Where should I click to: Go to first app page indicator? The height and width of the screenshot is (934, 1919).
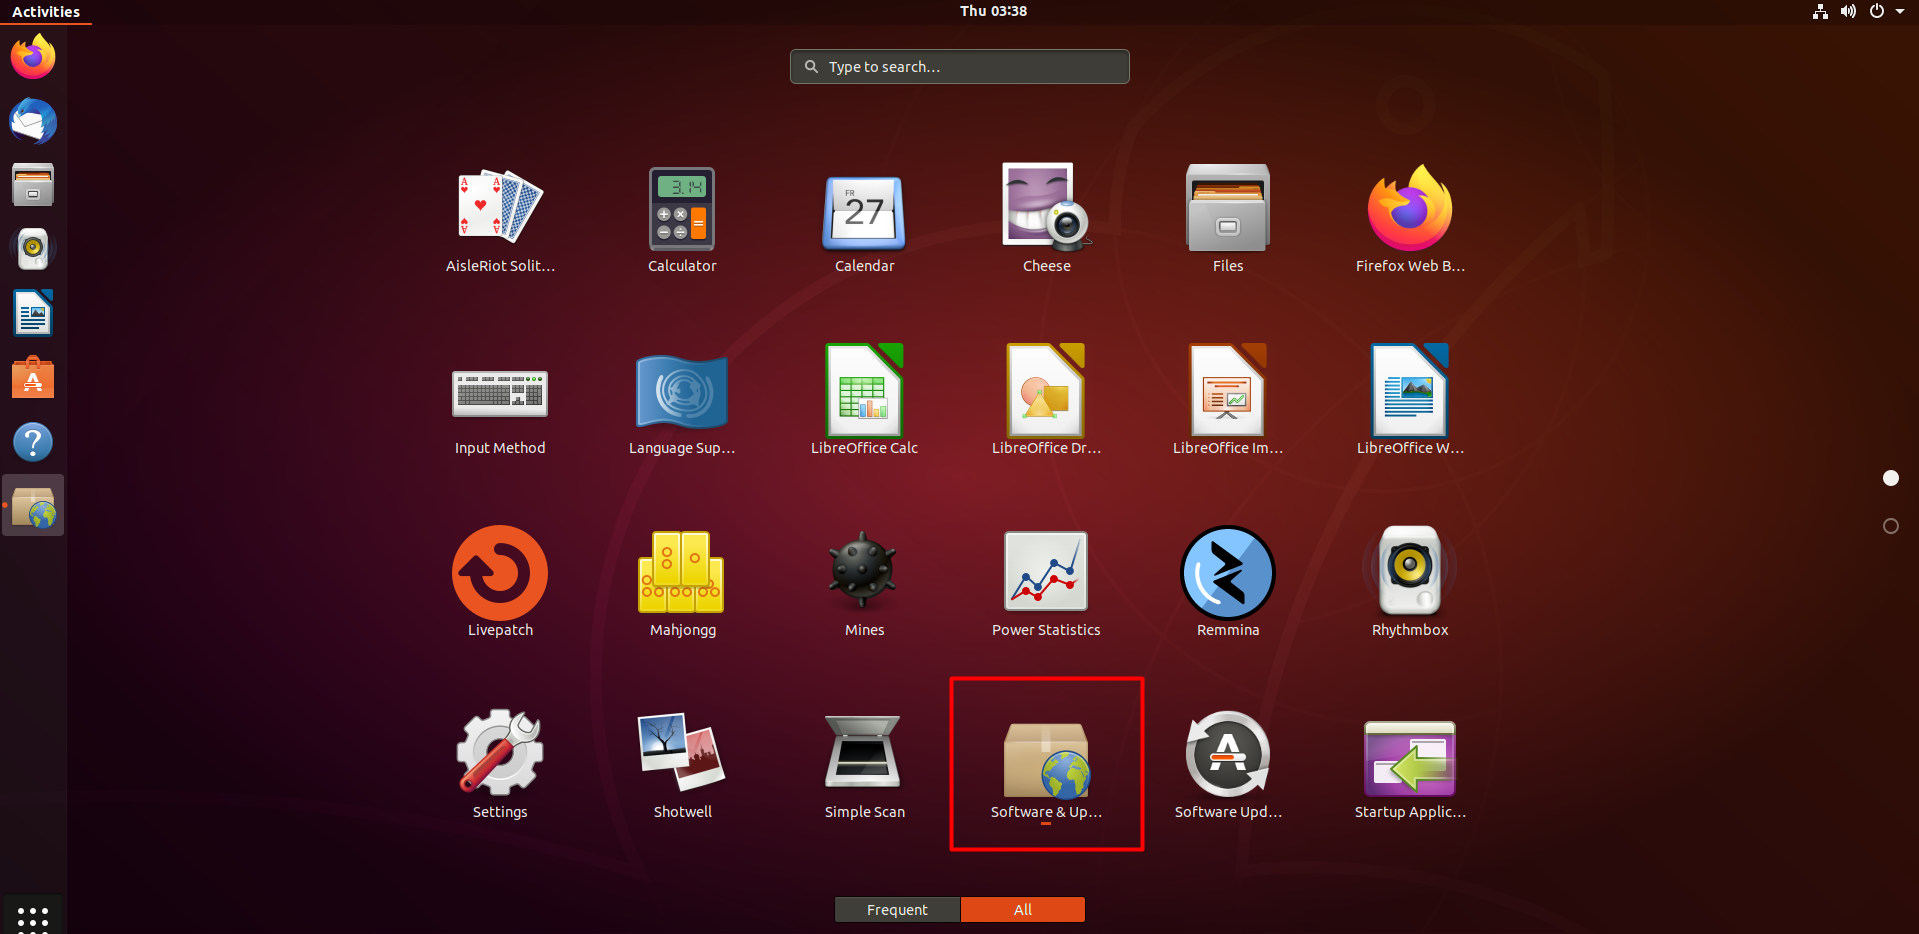click(1890, 478)
